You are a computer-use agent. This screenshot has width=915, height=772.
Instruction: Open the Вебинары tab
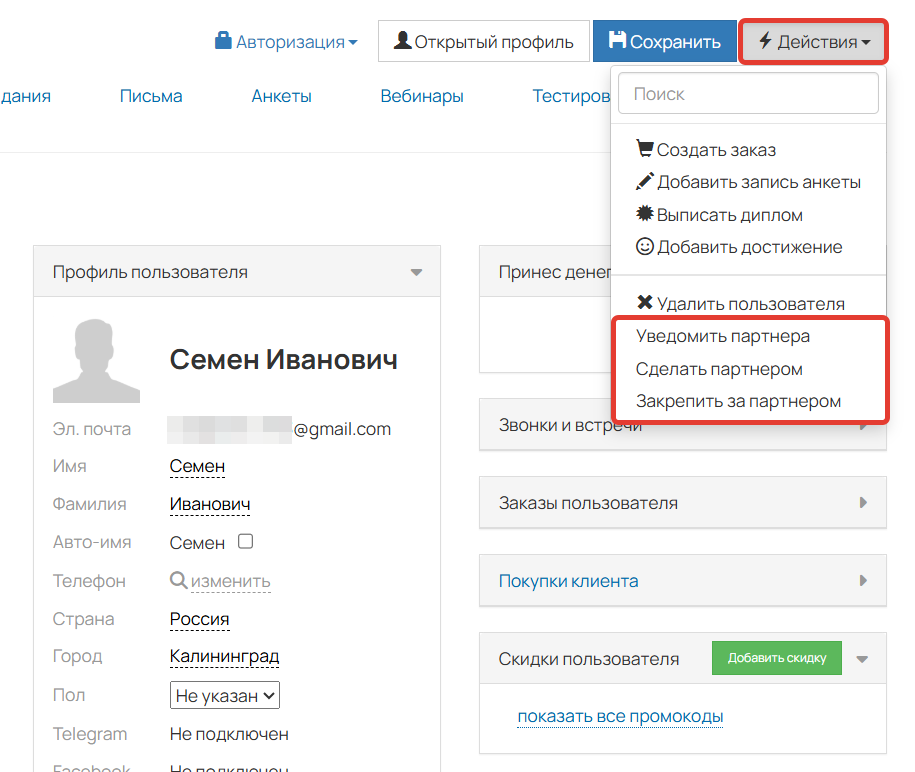[x=422, y=95]
